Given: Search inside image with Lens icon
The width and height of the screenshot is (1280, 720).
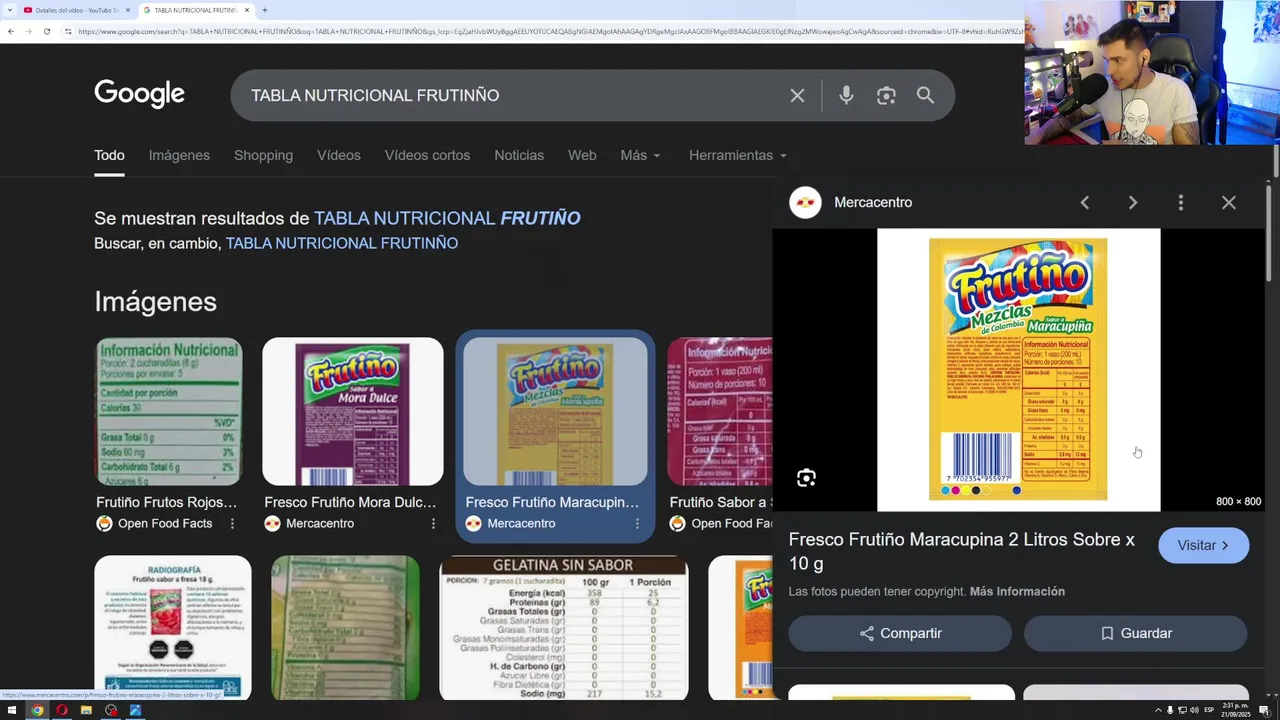Looking at the screenshot, I should (806, 478).
